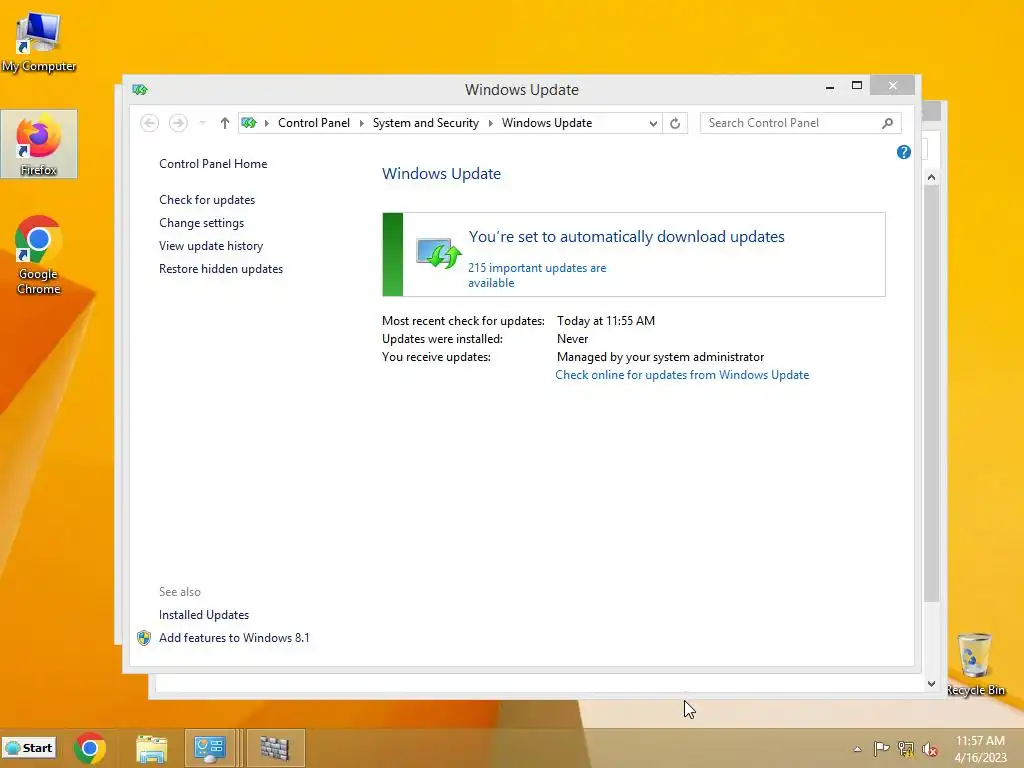Click Managed by your system administrator text
1024x768 pixels.
[x=660, y=357]
